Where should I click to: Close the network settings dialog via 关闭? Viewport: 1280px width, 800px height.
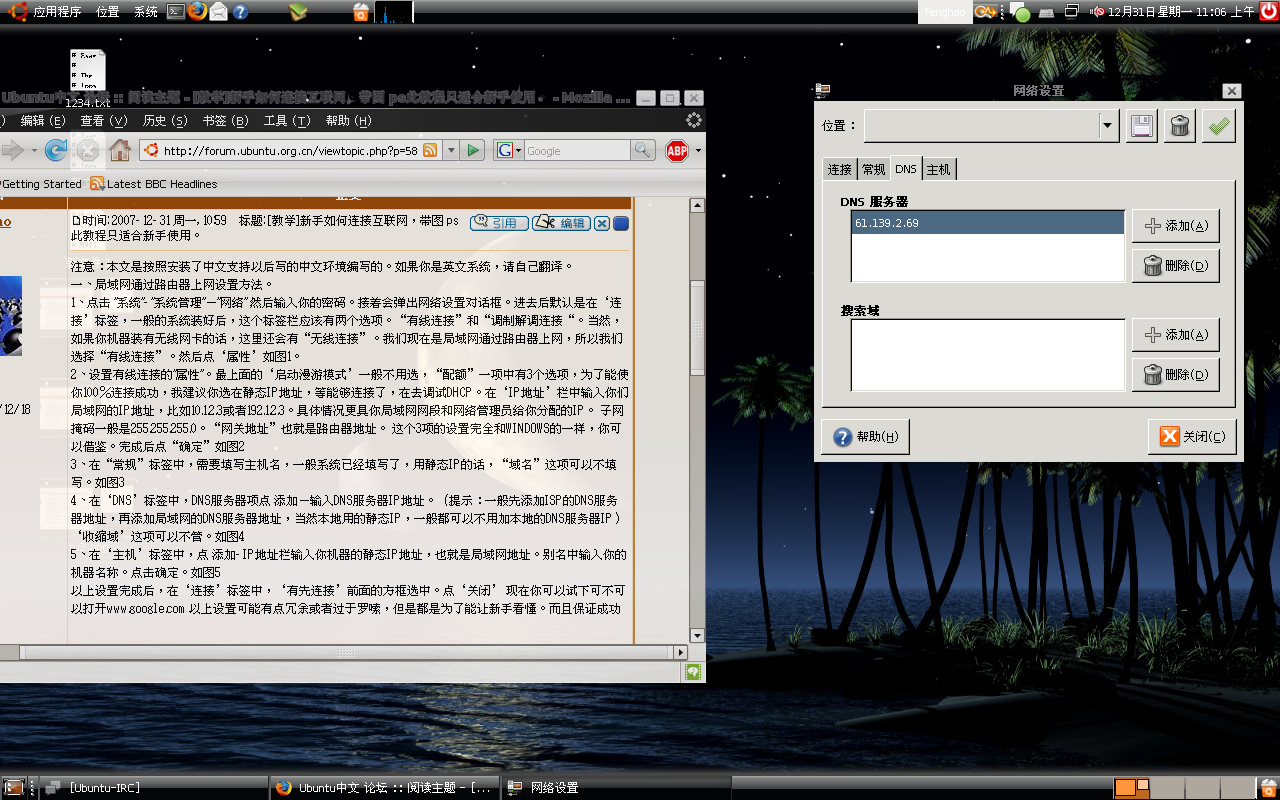click(1193, 437)
